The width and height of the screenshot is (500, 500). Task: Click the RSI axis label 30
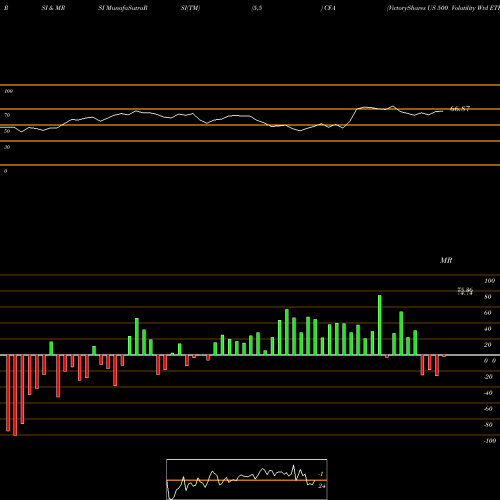pos(7,147)
